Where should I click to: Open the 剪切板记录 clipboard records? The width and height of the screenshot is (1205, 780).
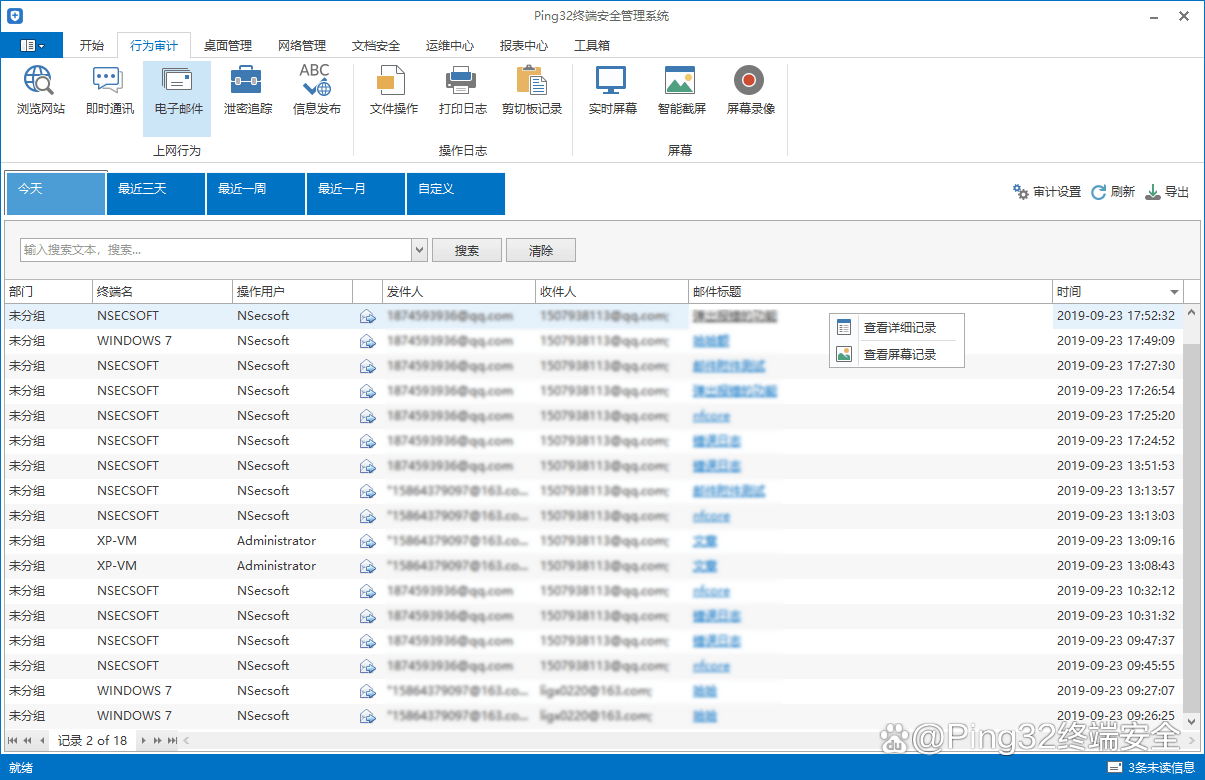coord(531,91)
